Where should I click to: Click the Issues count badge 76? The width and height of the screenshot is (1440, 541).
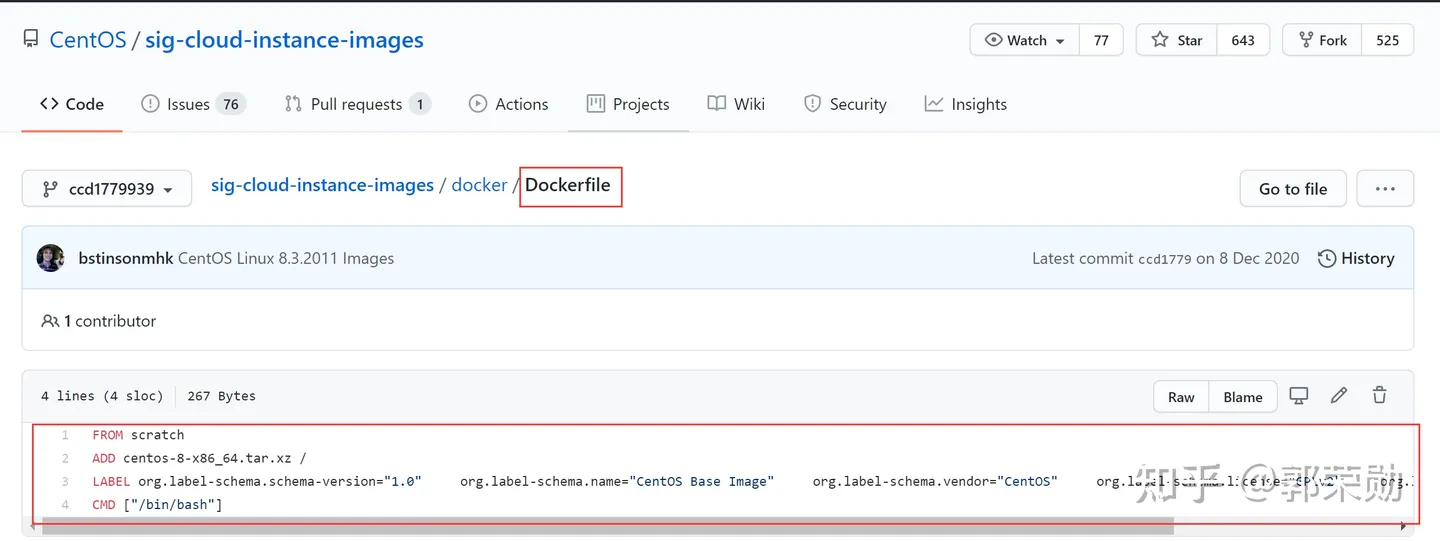click(231, 104)
